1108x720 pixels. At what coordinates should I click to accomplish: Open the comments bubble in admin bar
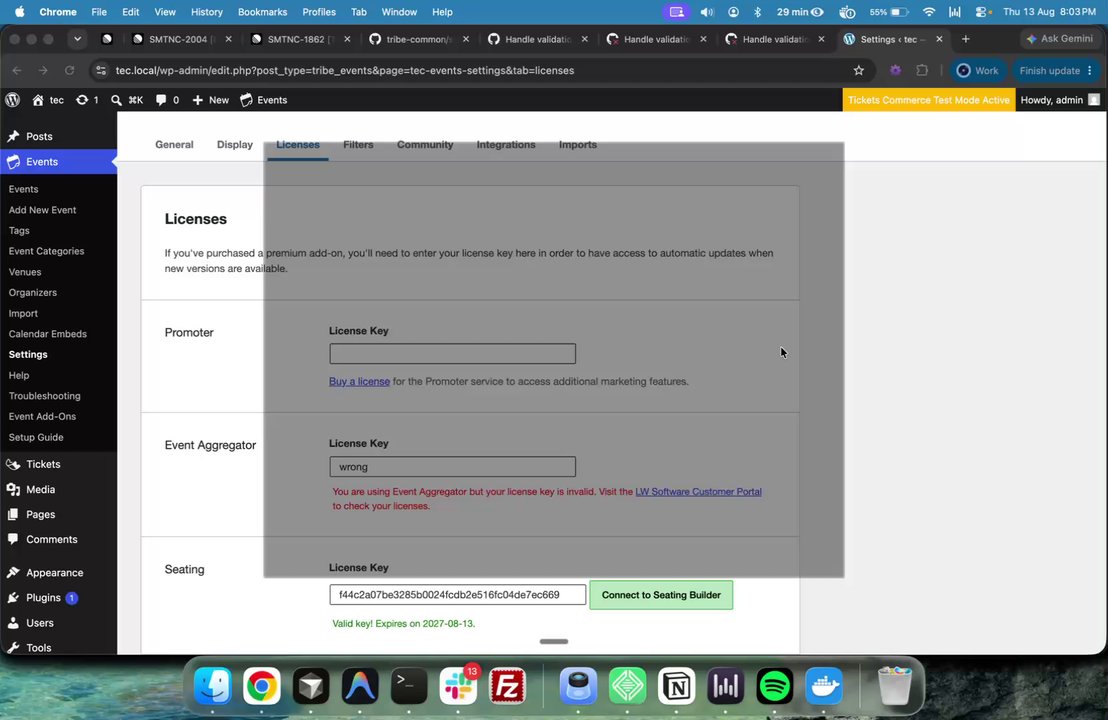[x=167, y=100]
